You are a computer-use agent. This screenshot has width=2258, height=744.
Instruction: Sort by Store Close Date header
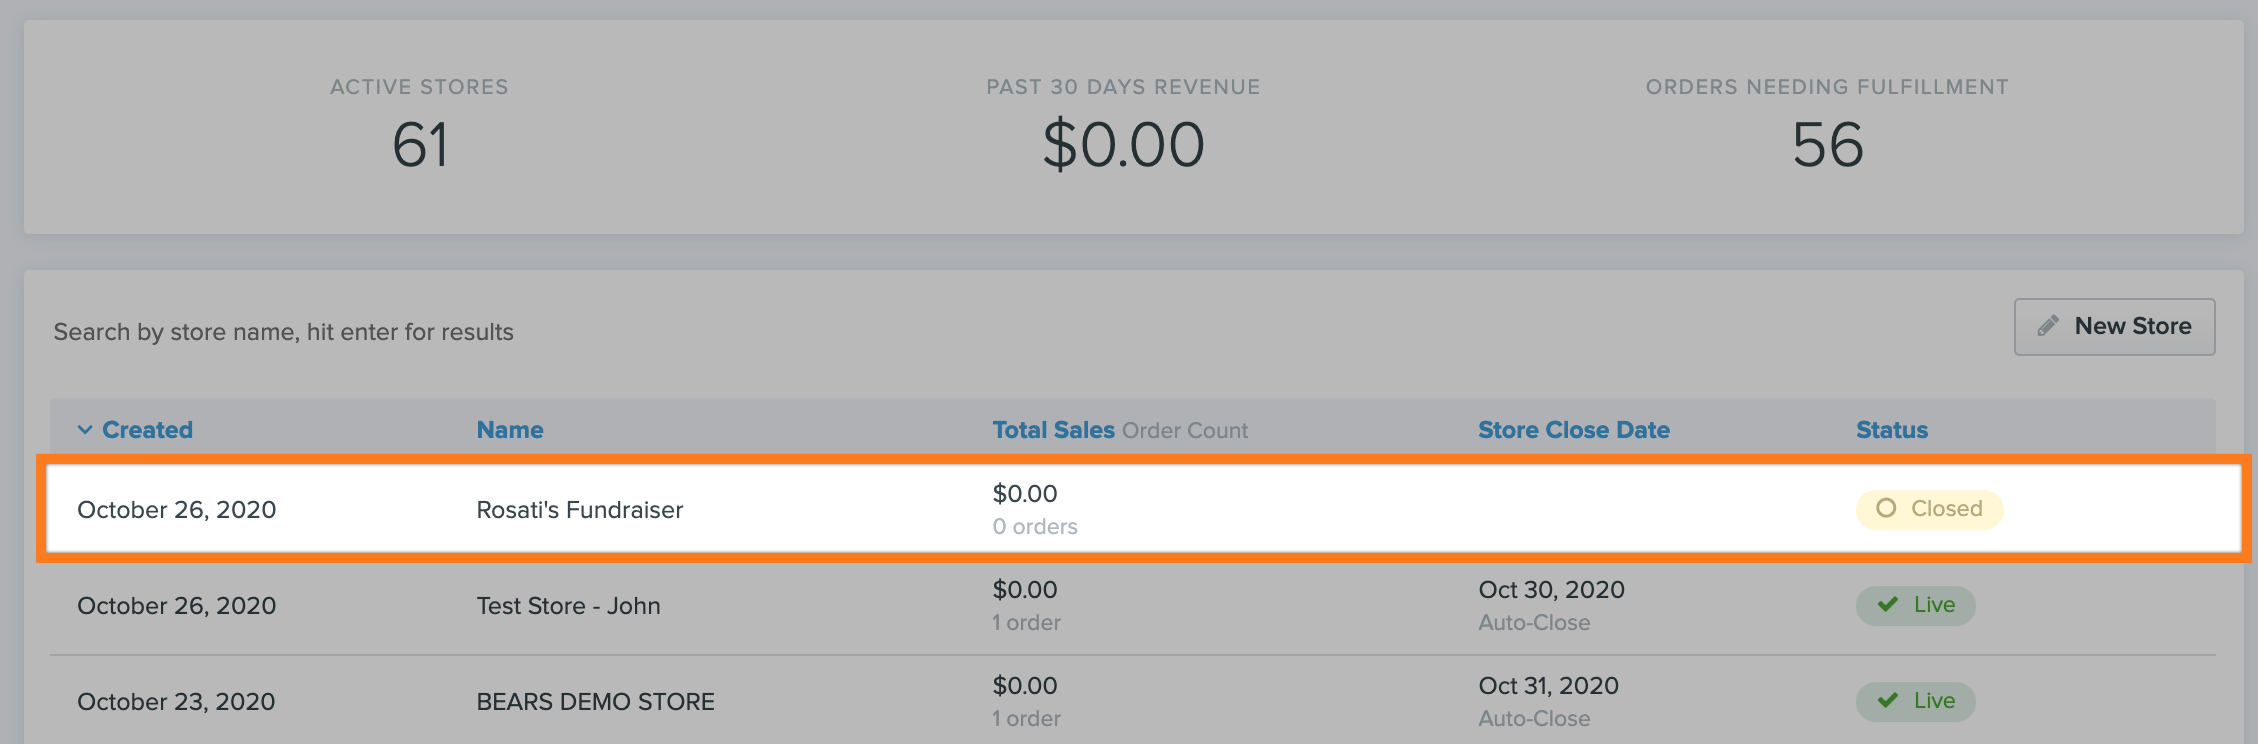(1574, 430)
